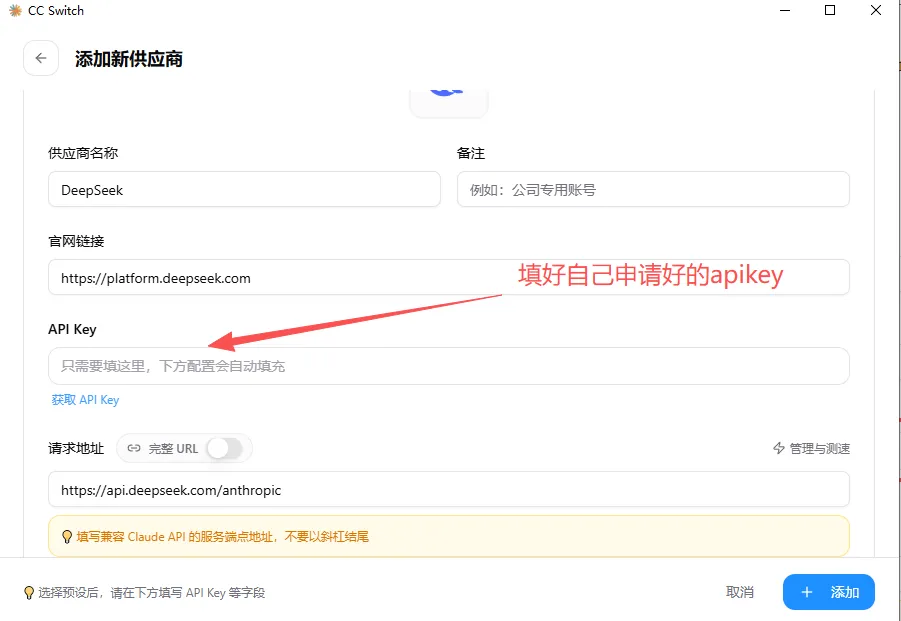Screen dimensions: 901x621
Task: Click the DeepSeek provider icon thumbnail
Action: point(449,103)
